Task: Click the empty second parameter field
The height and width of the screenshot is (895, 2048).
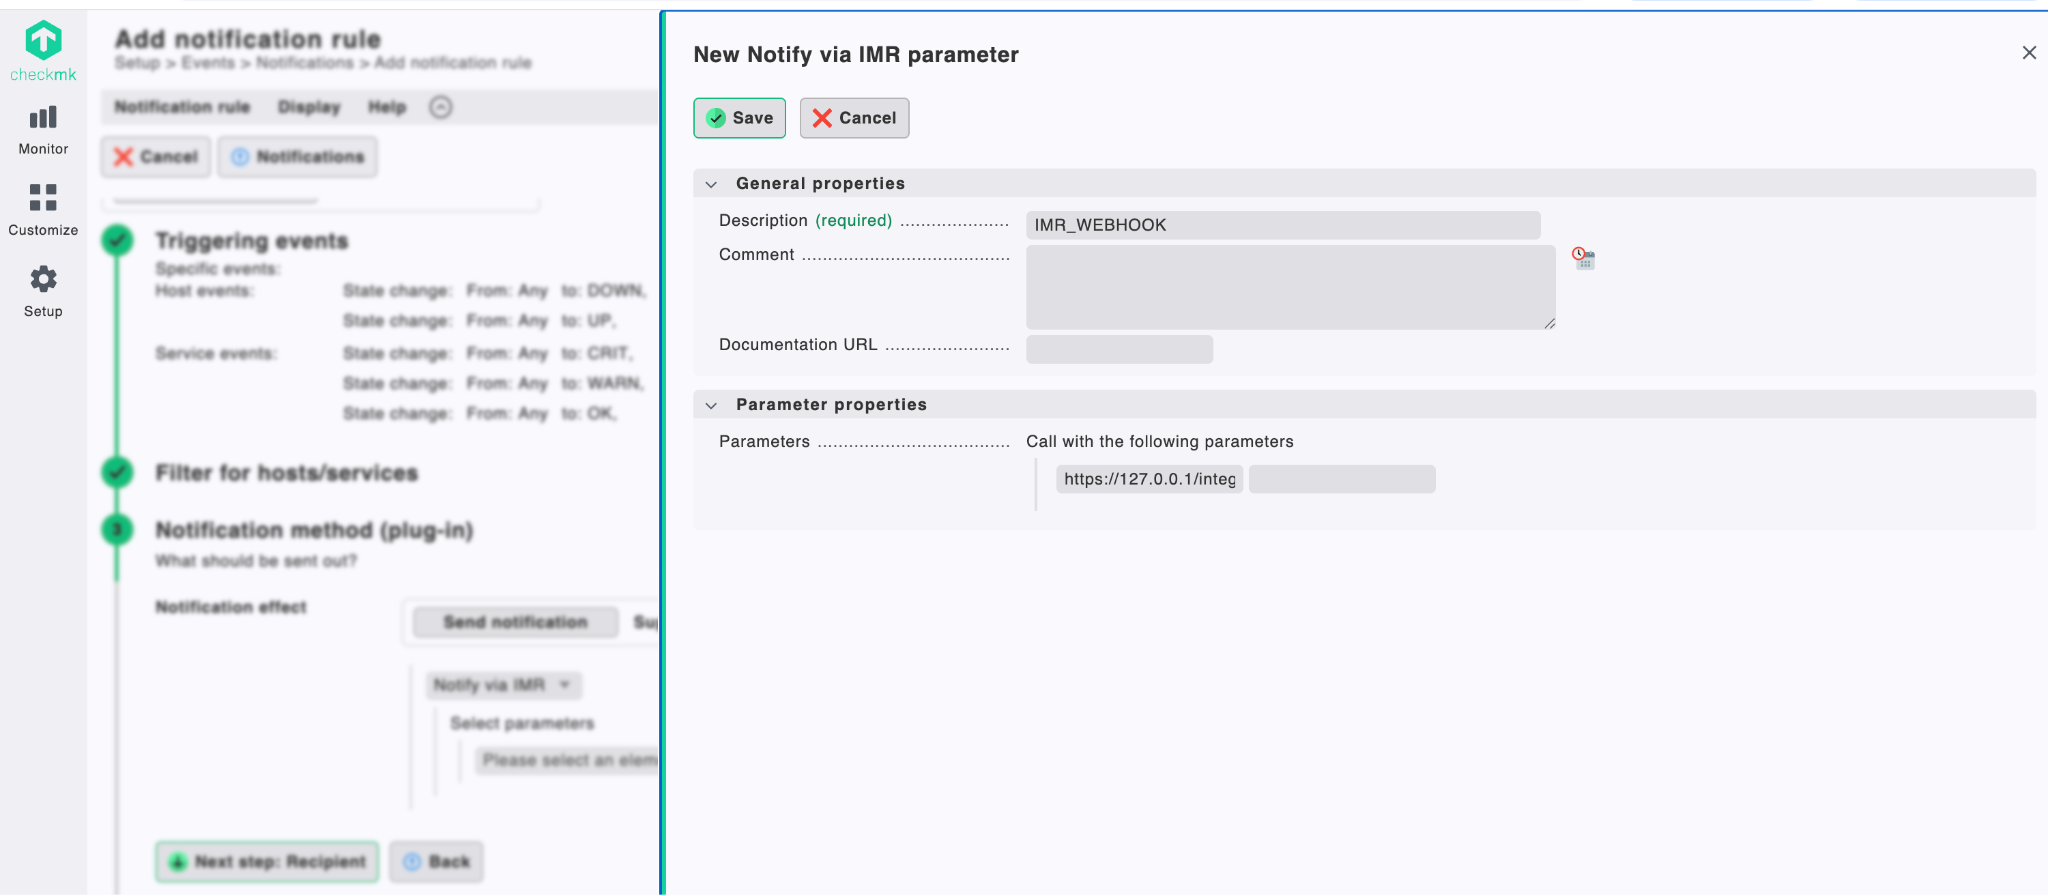Action: point(1342,479)
